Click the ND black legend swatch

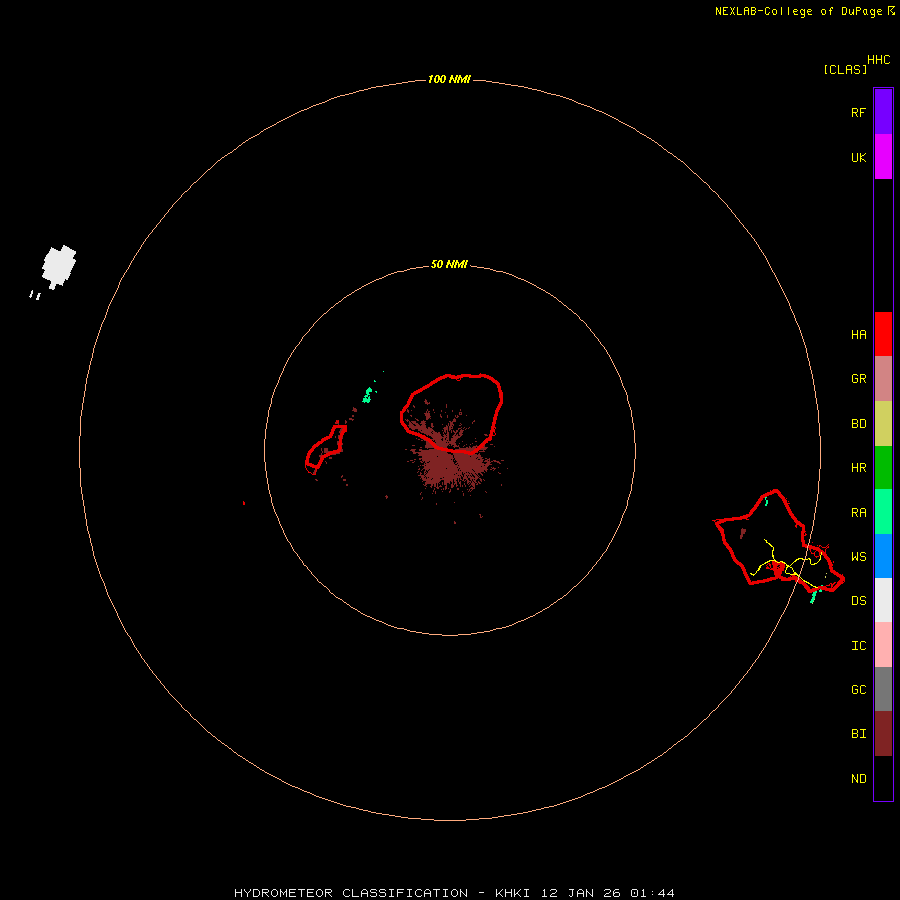(x=883, y=778)
